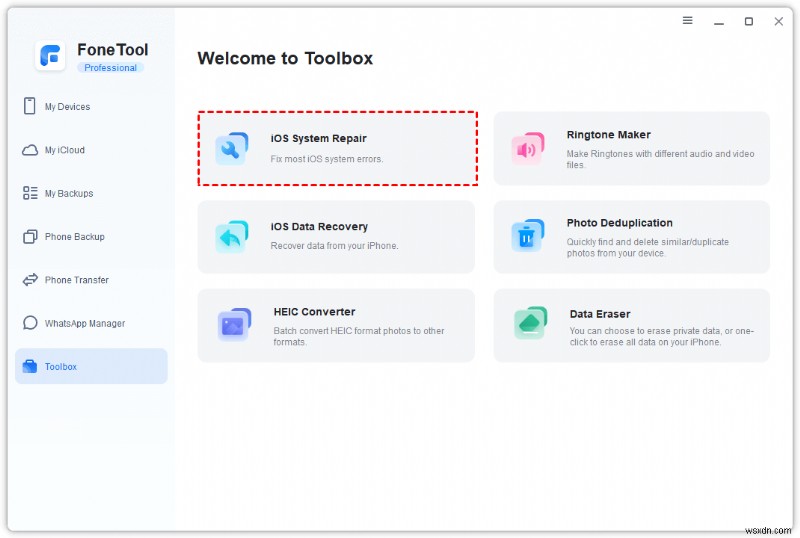Click the iOS System Repair wrench icon
Image resolution: width=800 pixels, height=538 pixels.
(232, 149)
